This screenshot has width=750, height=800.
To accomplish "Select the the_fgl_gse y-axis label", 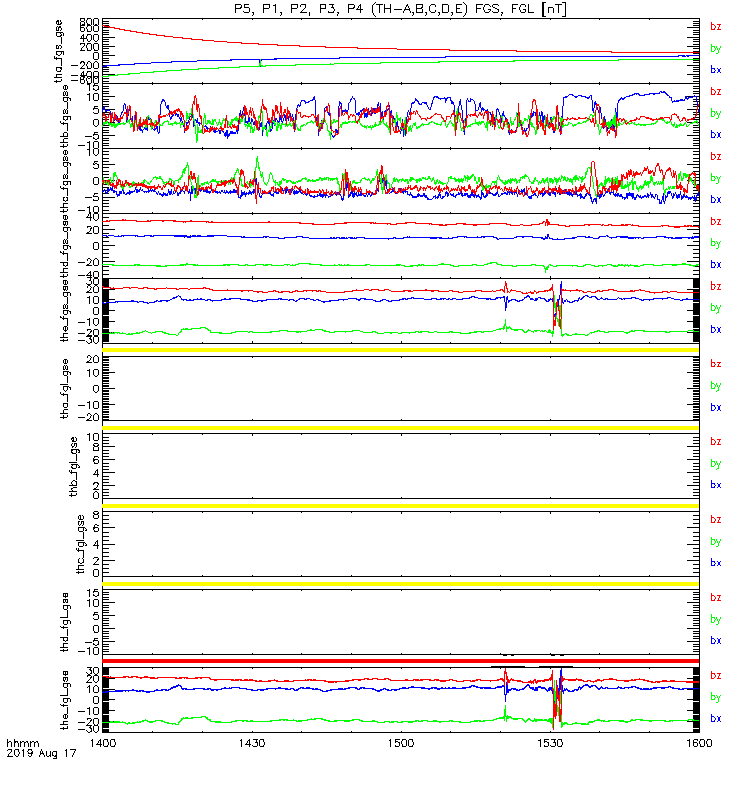I will point(65,700).
